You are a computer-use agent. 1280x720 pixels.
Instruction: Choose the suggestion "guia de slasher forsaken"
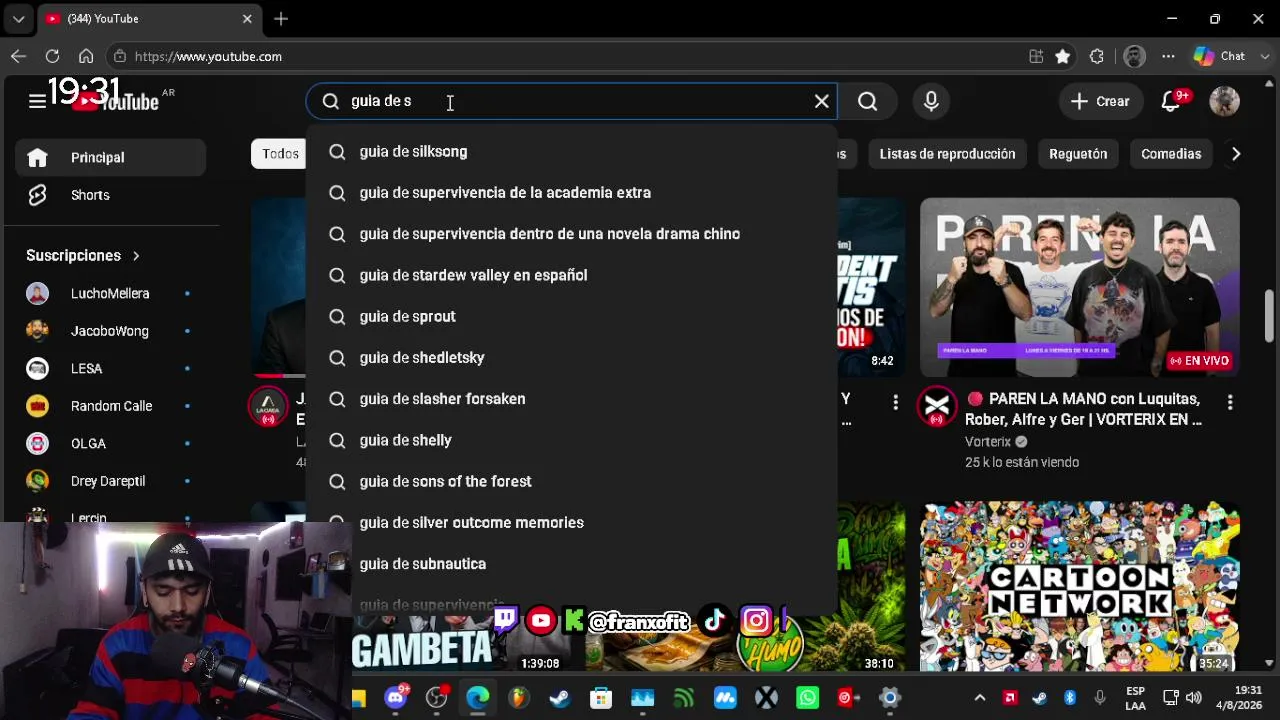(572, 399)
